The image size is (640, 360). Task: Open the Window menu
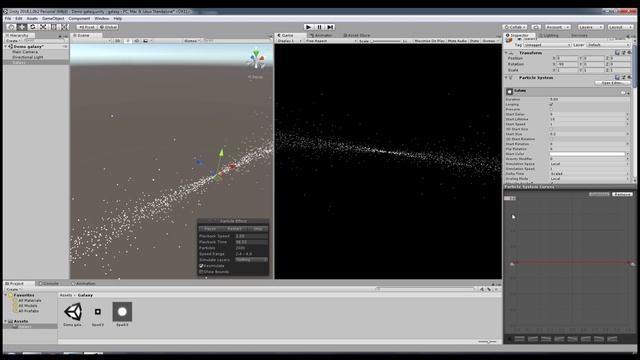pyautogui.click(x=102, y=18)
